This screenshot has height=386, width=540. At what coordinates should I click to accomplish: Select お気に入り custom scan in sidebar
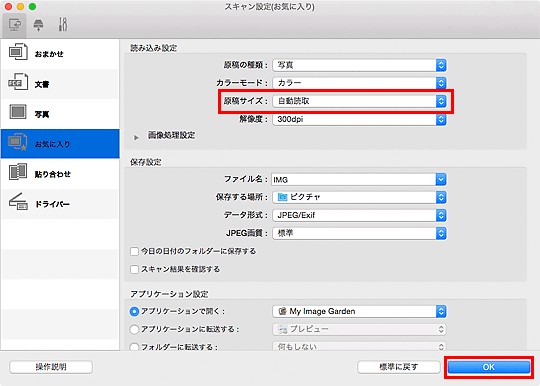coord(60,144)
